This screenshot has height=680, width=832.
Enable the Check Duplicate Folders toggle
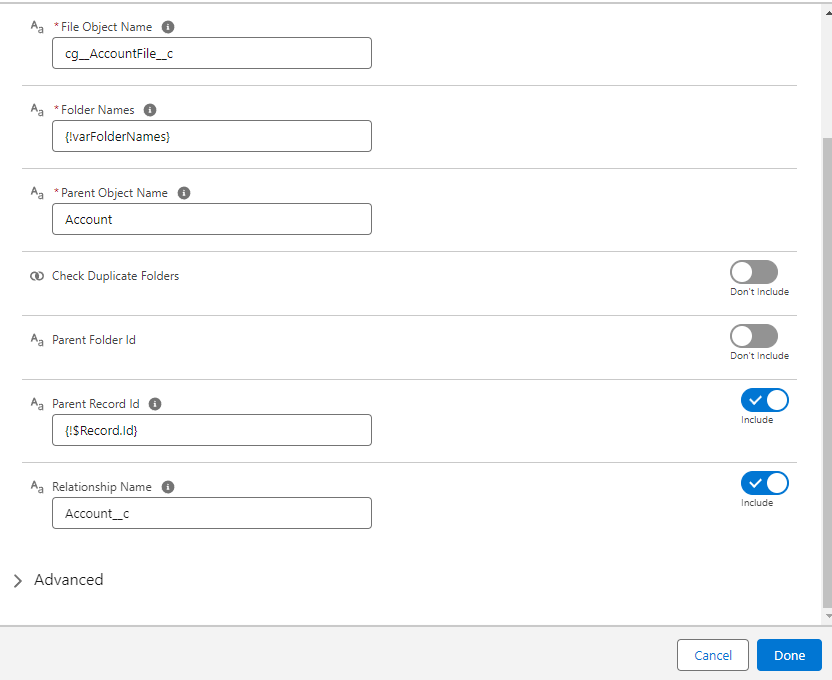pos(754,272)
